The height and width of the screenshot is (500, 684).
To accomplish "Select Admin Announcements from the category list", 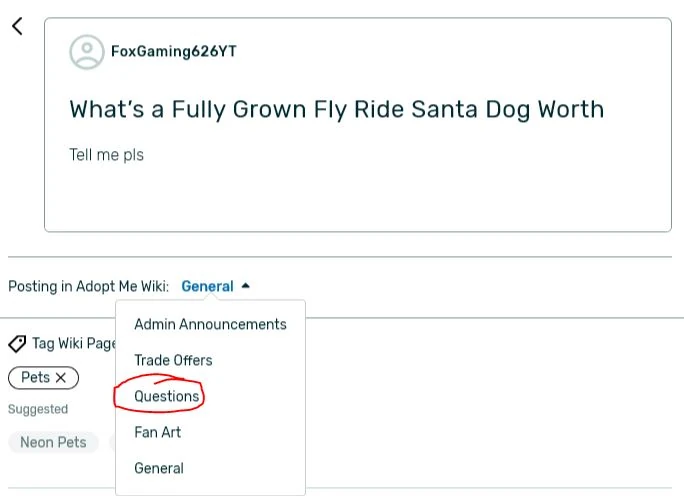I will coord(210,324).
